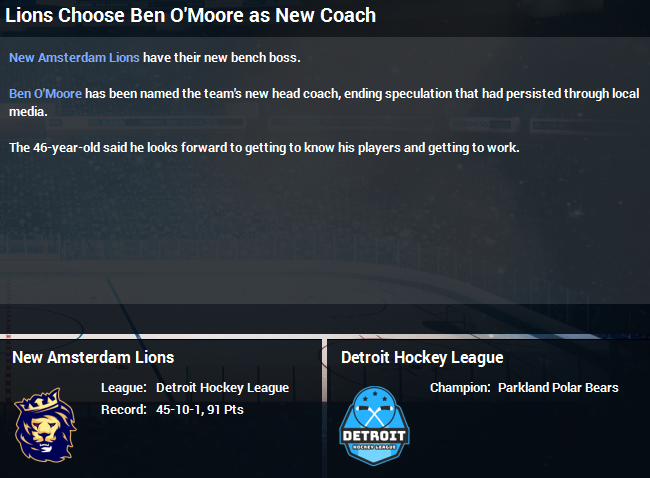Click the 'have their new bench boss' sentence
The image size is (650, 478).
[221, 57]
